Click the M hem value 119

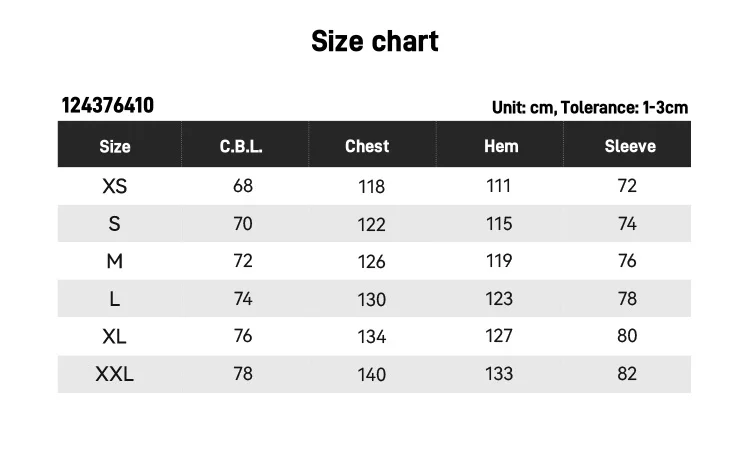click(499, 261)
